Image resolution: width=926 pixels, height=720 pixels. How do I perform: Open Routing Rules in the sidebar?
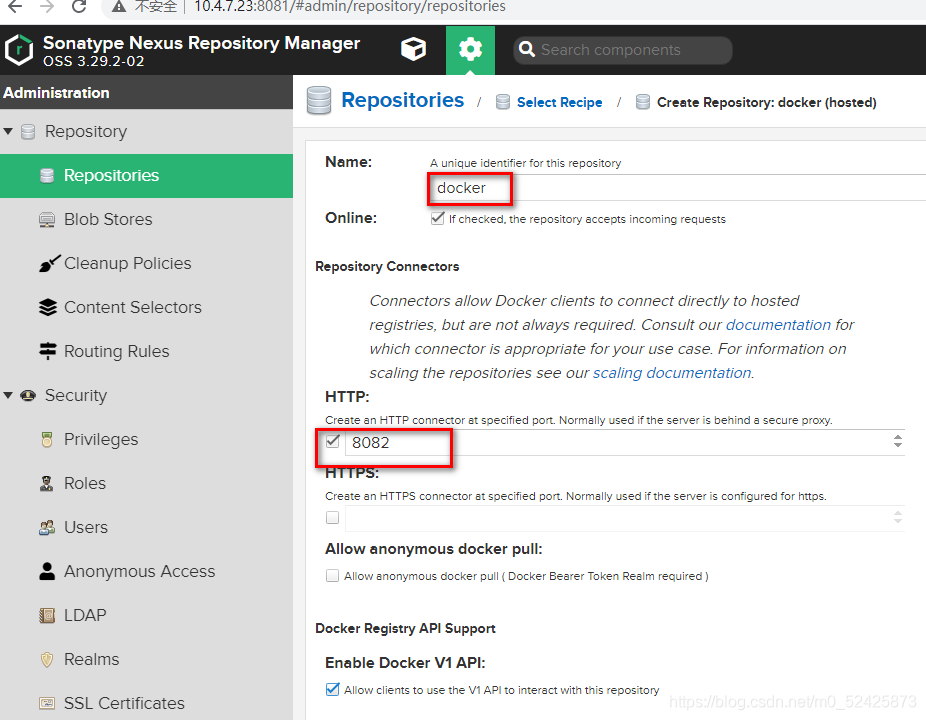146,351
